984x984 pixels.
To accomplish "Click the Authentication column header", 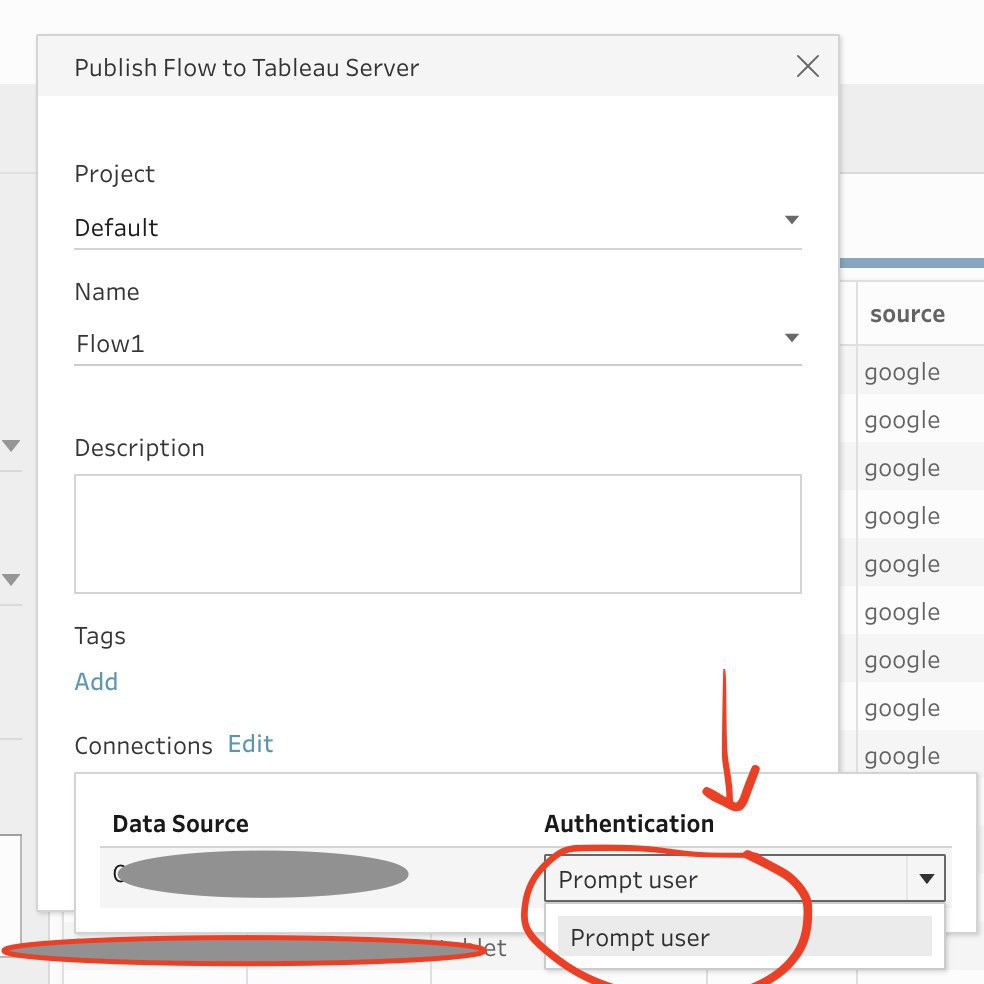I will (629, 824).
